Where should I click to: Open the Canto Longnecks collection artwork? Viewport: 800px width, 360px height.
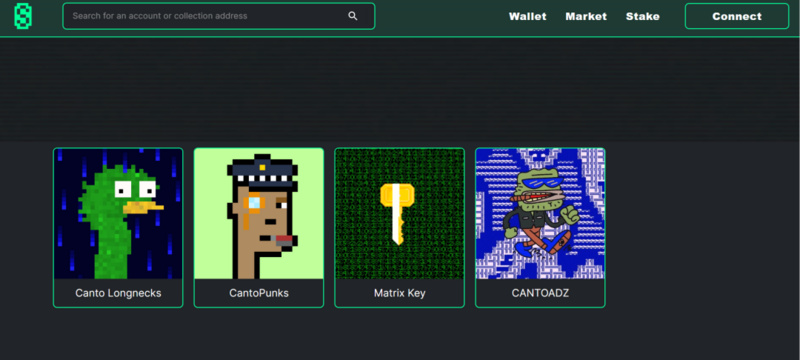coord(118,214)
